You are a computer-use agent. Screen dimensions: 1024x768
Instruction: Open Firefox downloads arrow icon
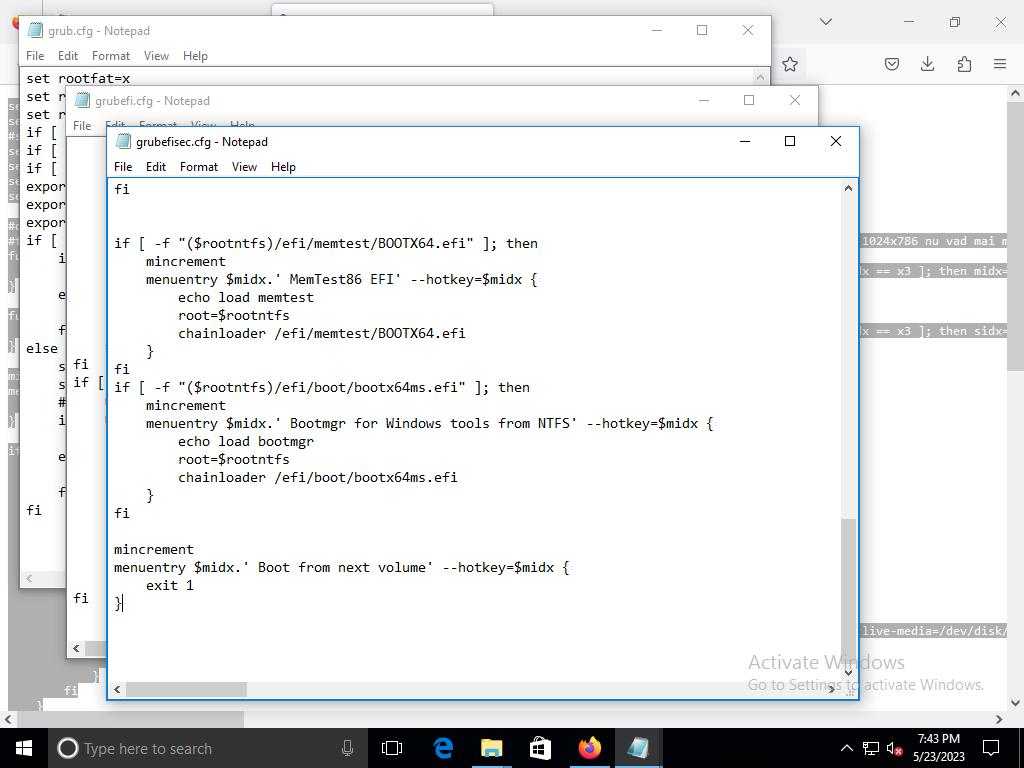tap(927, 64)
